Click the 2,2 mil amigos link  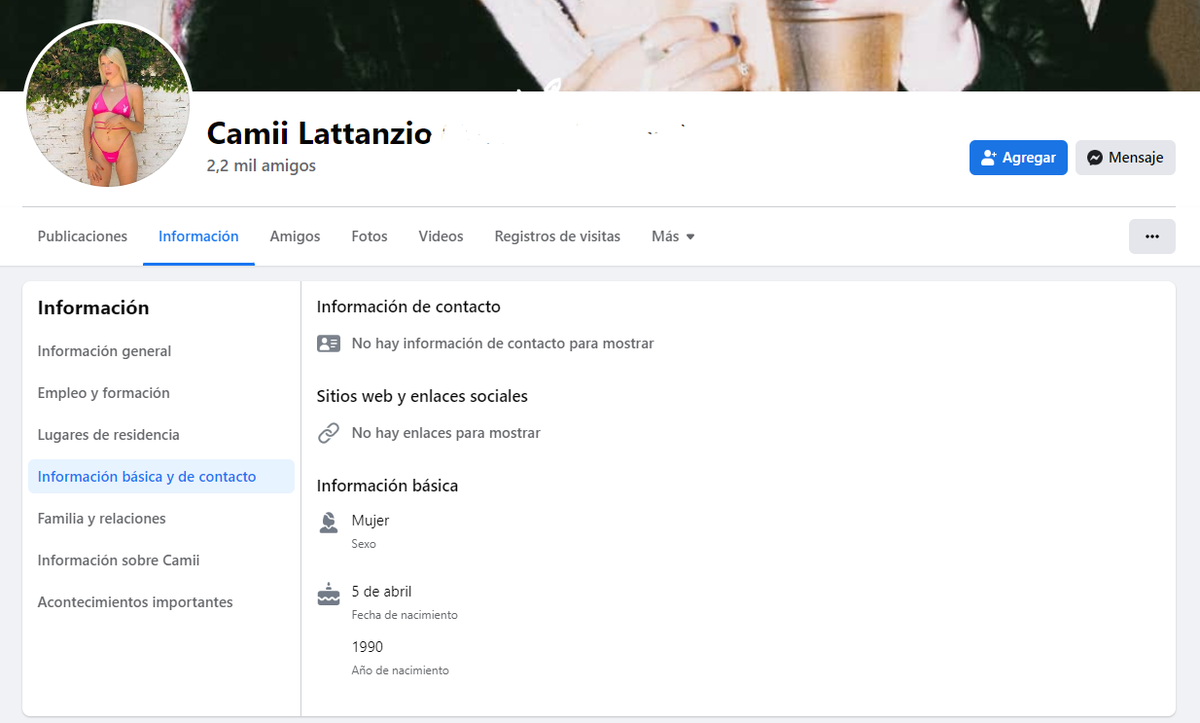(x=261, y=166)
